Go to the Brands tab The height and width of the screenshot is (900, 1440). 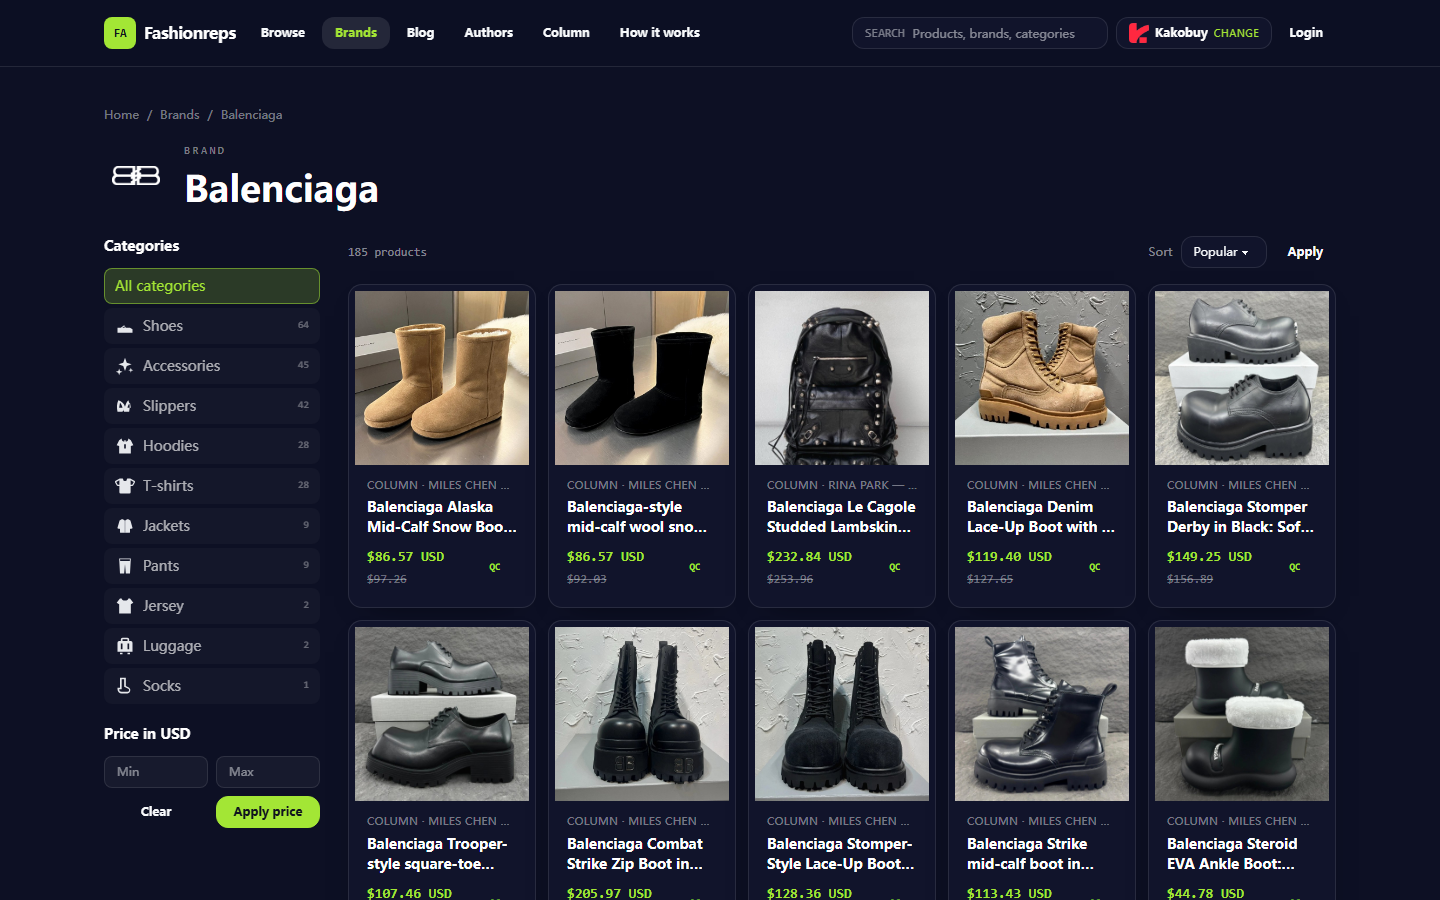point(356,33)
